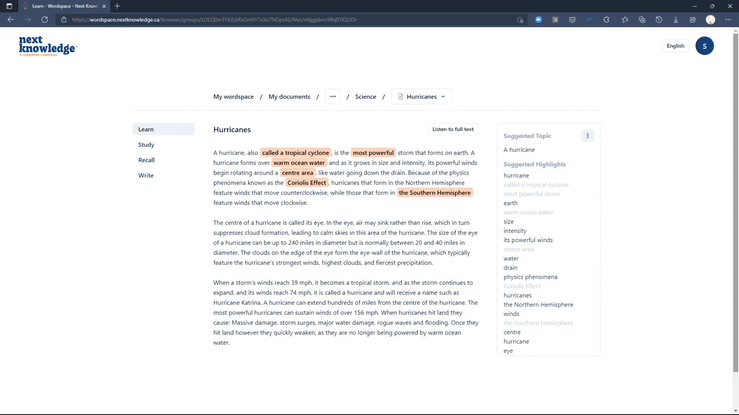Select 'A hurricane' suggested topic
739x415 pixels.
519,150
